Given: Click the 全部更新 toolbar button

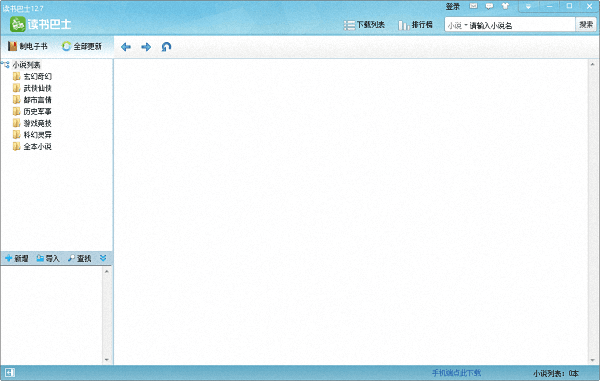Looking at the screenshot, I should click(x=82, y=46).
